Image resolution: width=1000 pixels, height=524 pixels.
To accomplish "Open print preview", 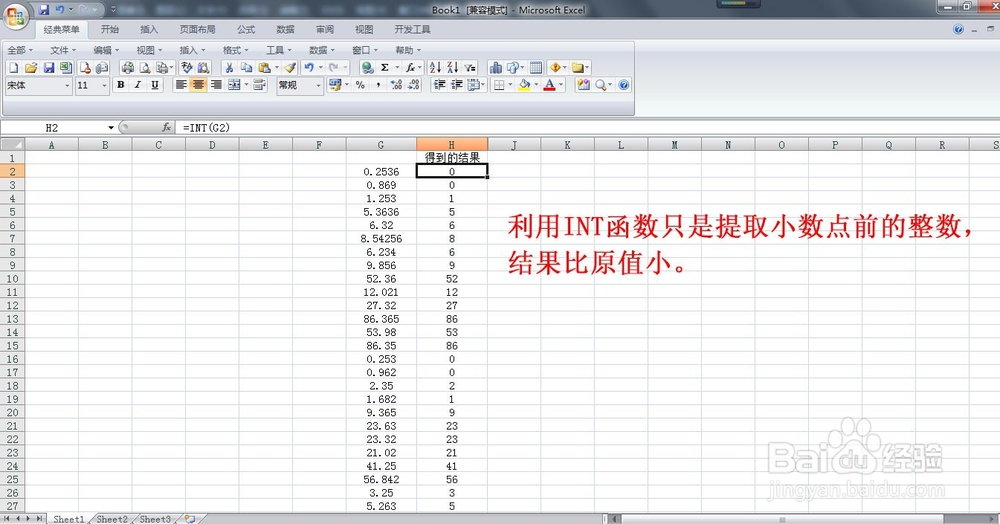I will pos(145,68).
